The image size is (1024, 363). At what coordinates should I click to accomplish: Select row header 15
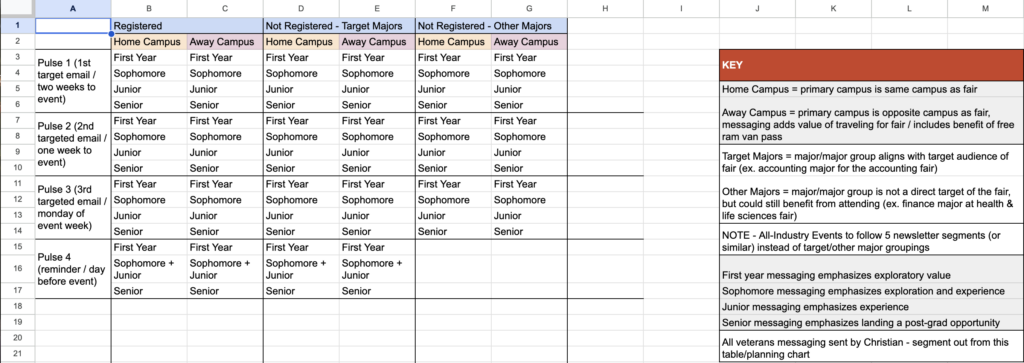[x=18, y=247]
